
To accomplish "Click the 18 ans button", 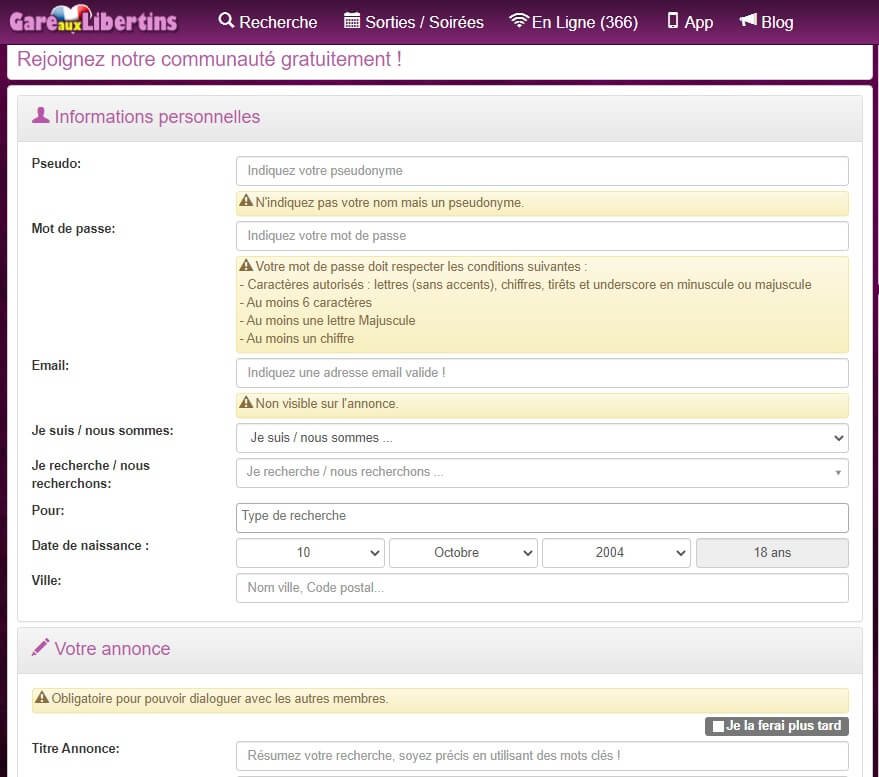I will tap(771, 552).
